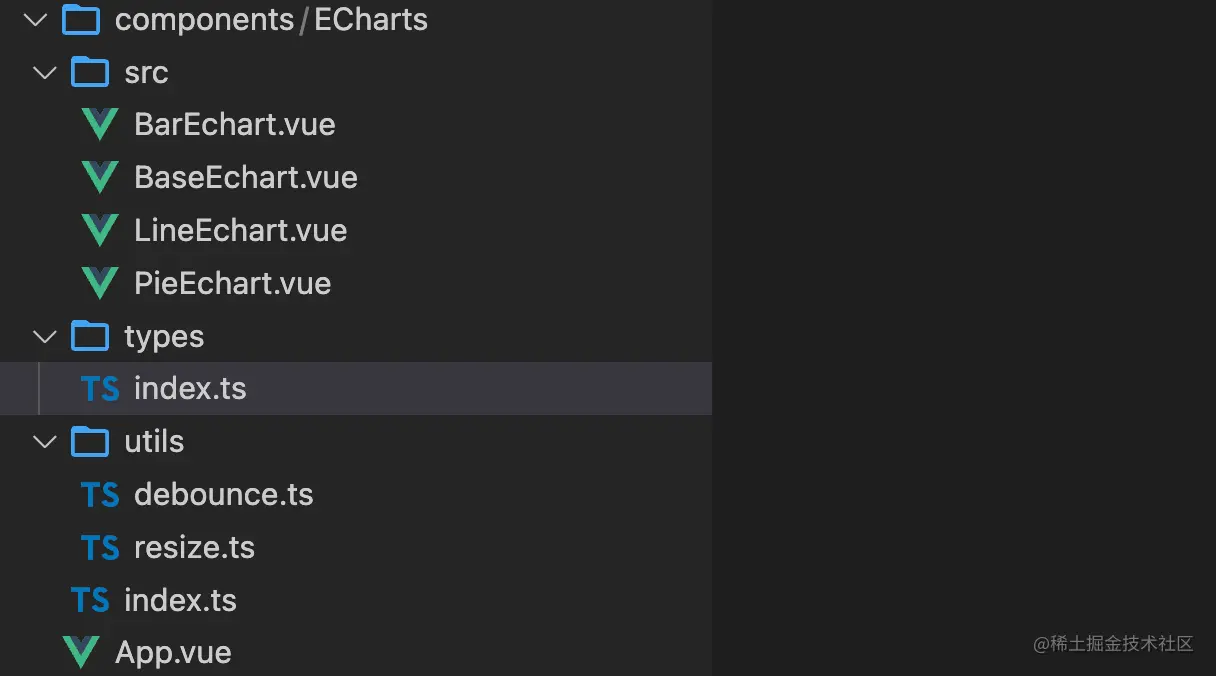
Task: Click the folder icon beside types
Action: (x=90, y=336)
